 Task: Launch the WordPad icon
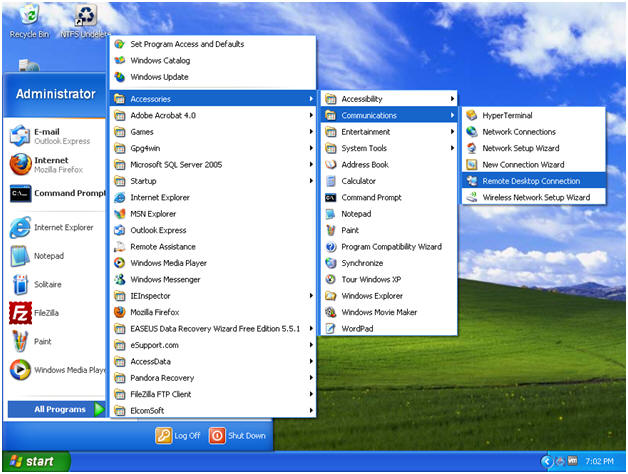pyautogui.click(x=330, y=329)
